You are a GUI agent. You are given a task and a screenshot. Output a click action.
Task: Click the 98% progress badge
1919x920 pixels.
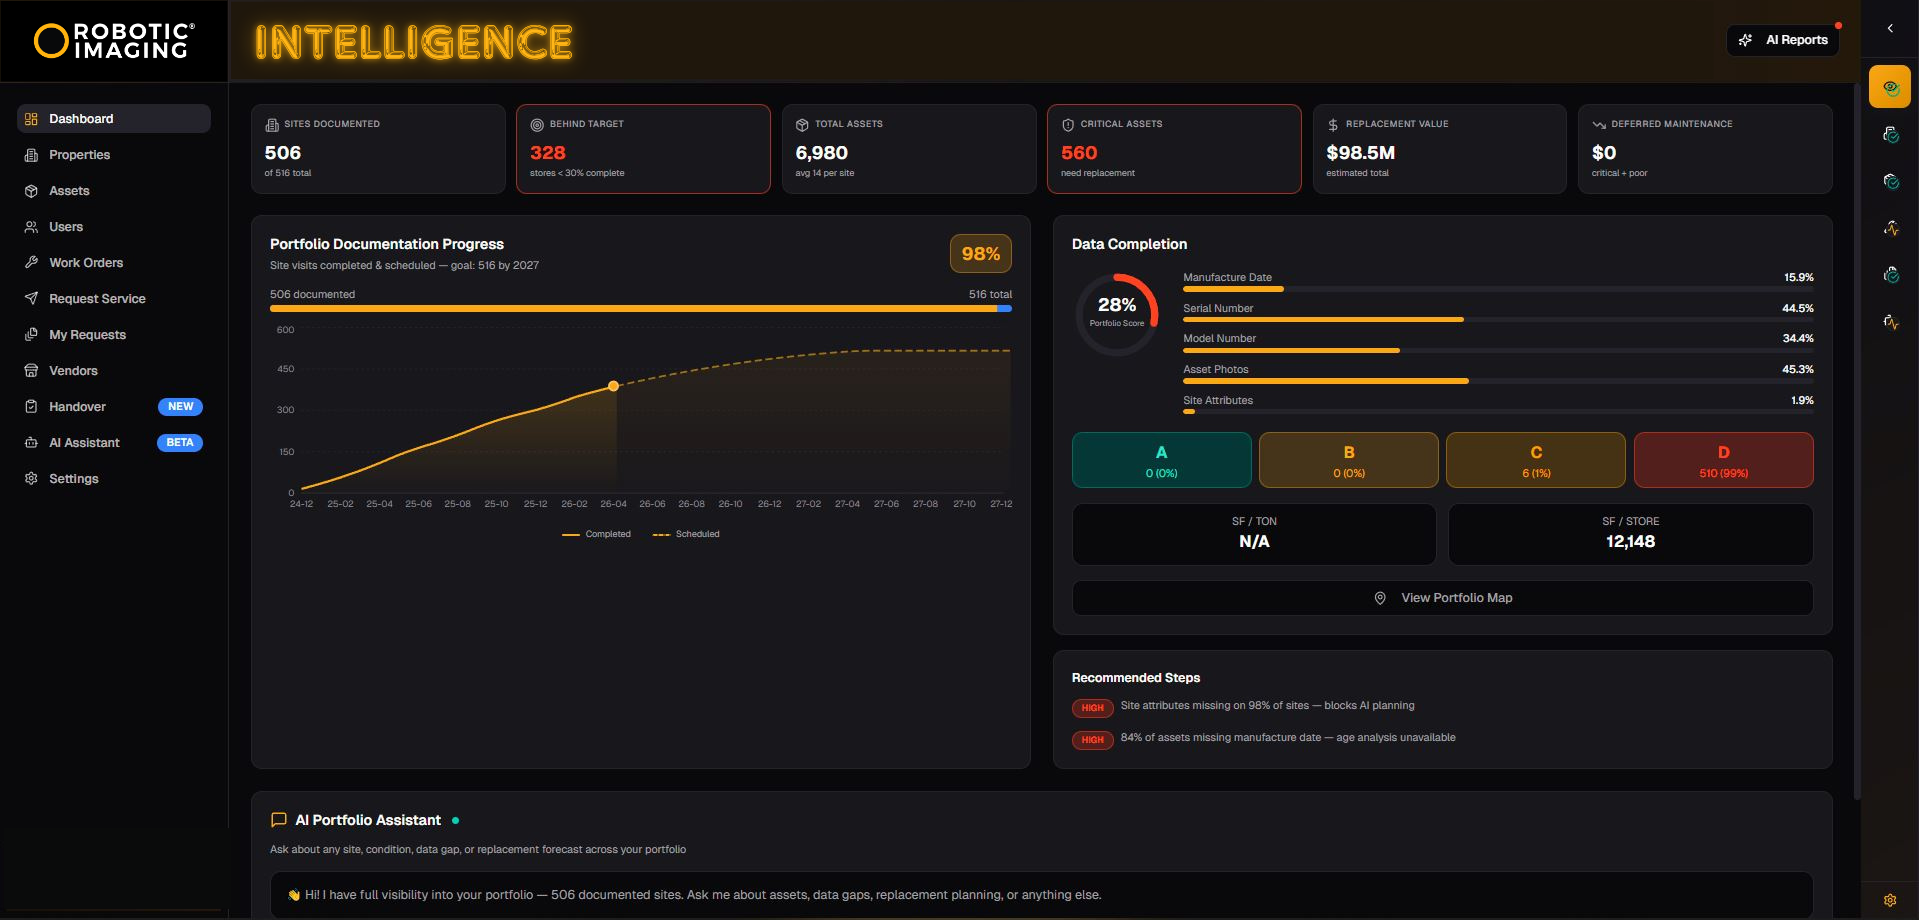coord(980,253)
